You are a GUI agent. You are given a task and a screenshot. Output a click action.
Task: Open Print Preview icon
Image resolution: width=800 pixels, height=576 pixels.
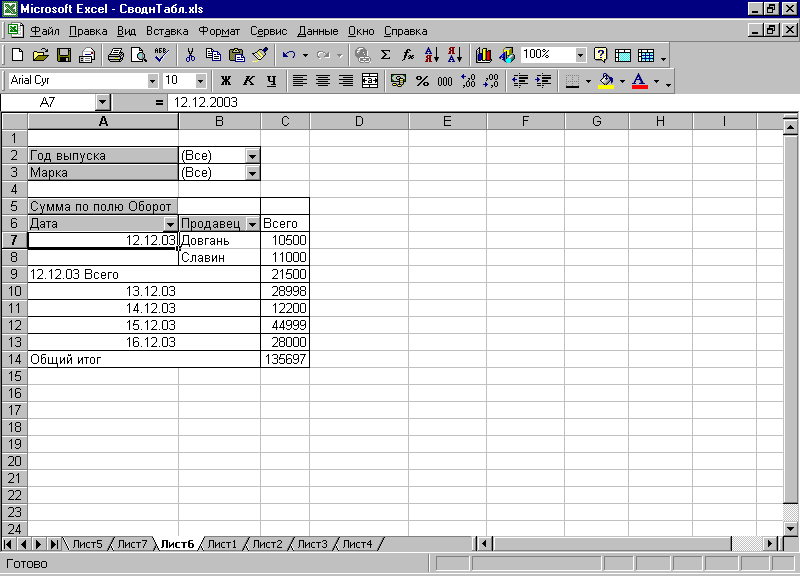[139, 55]
